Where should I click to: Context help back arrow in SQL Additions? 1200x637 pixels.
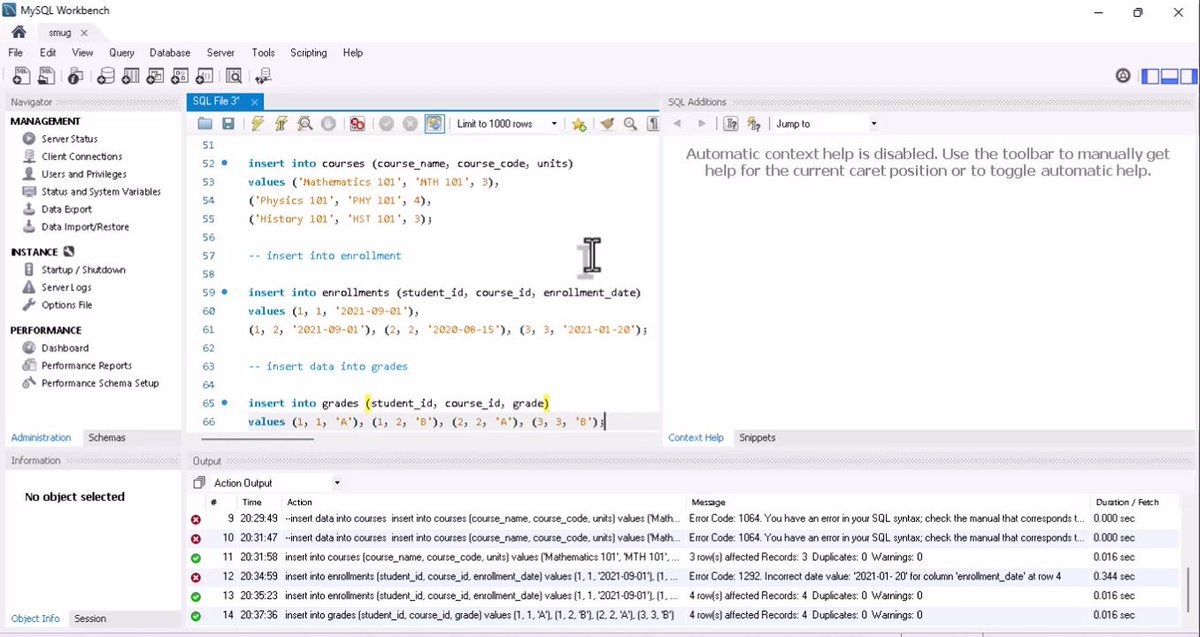coord(678,124)
